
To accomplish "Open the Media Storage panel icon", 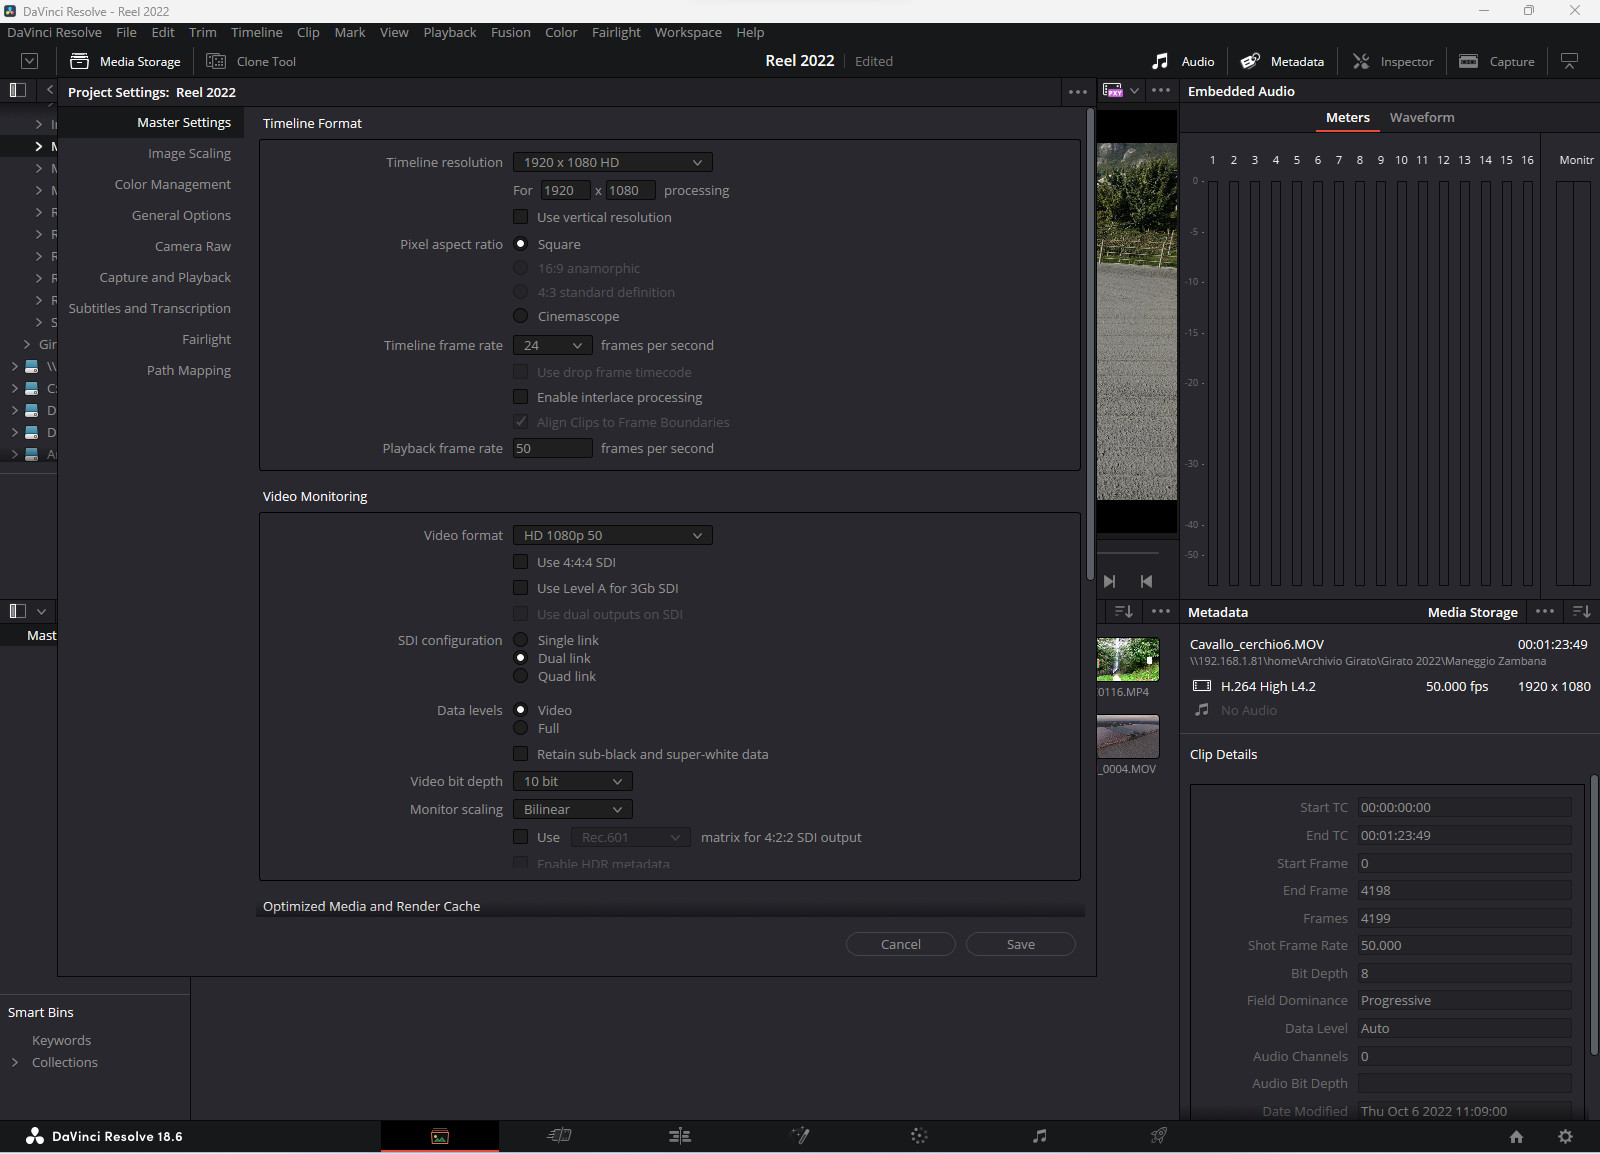I will (x=79, y=61).
